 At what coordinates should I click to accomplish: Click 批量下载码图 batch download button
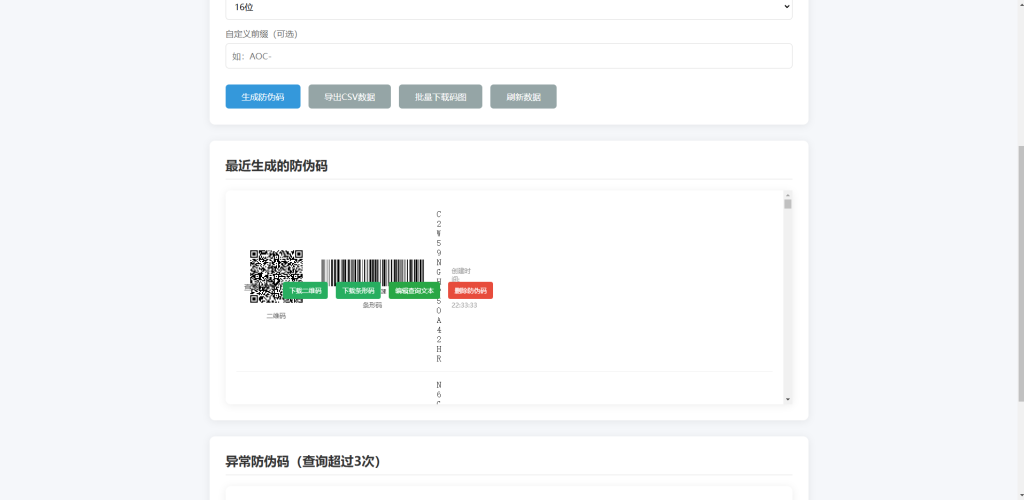pyautogui.click(x=440, y=97)
